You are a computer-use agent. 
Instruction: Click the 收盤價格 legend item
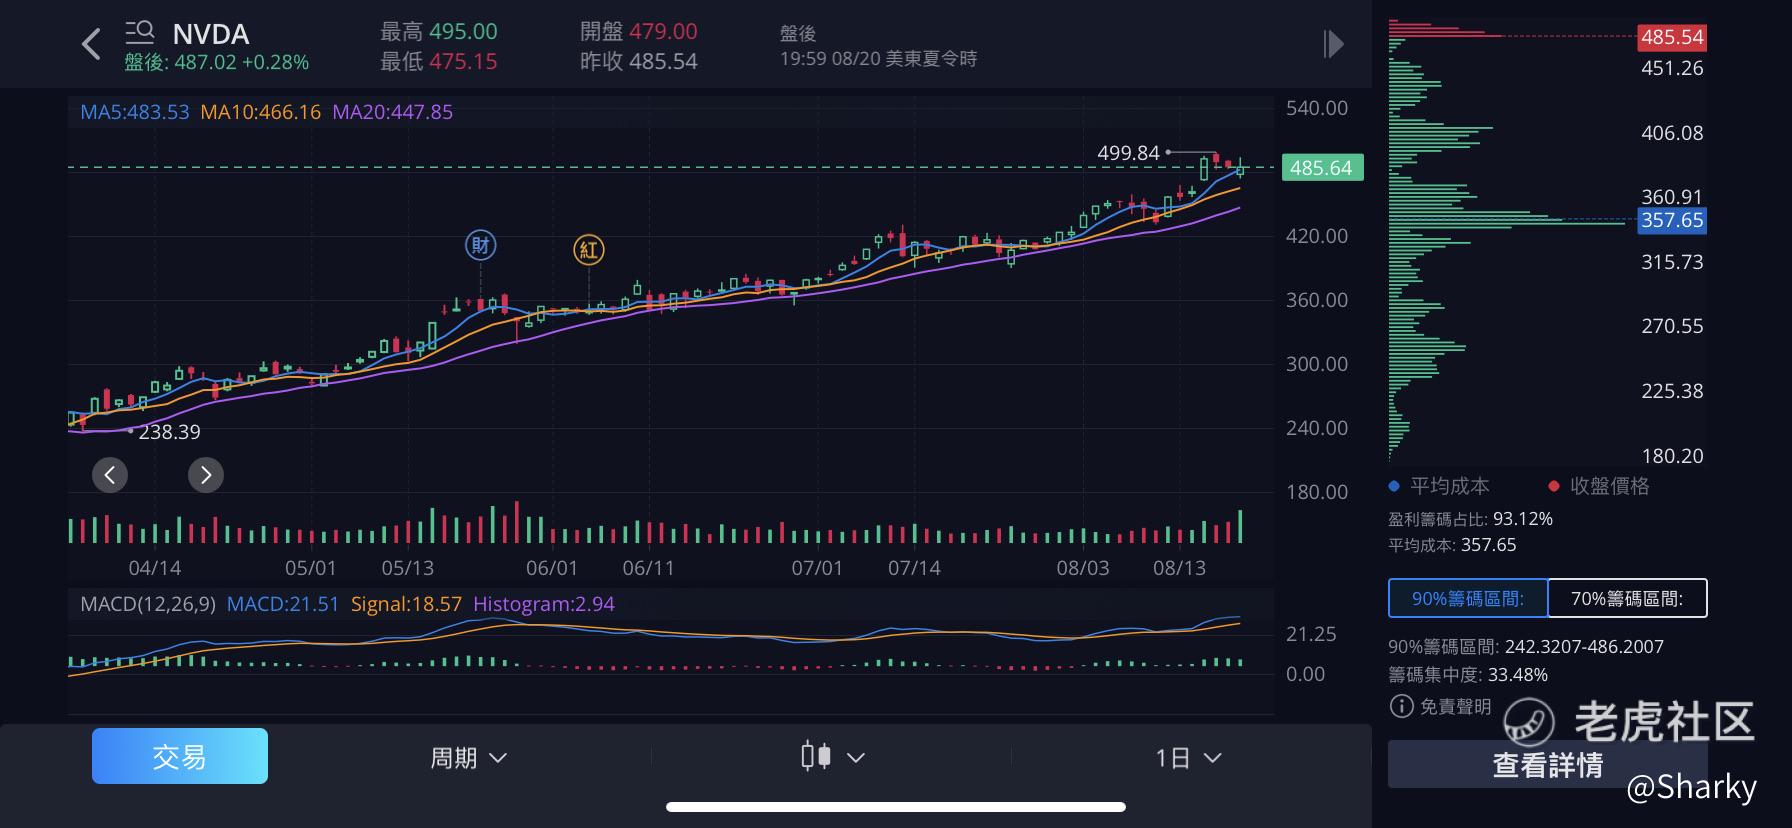[x=1599, y=486]
